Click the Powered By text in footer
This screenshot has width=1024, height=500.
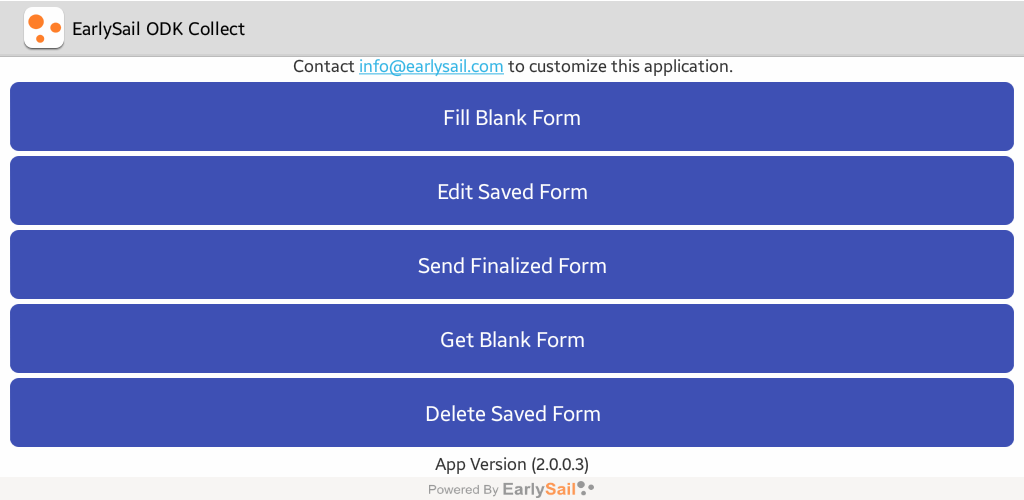pyautogui.click(x=463, y=490)
